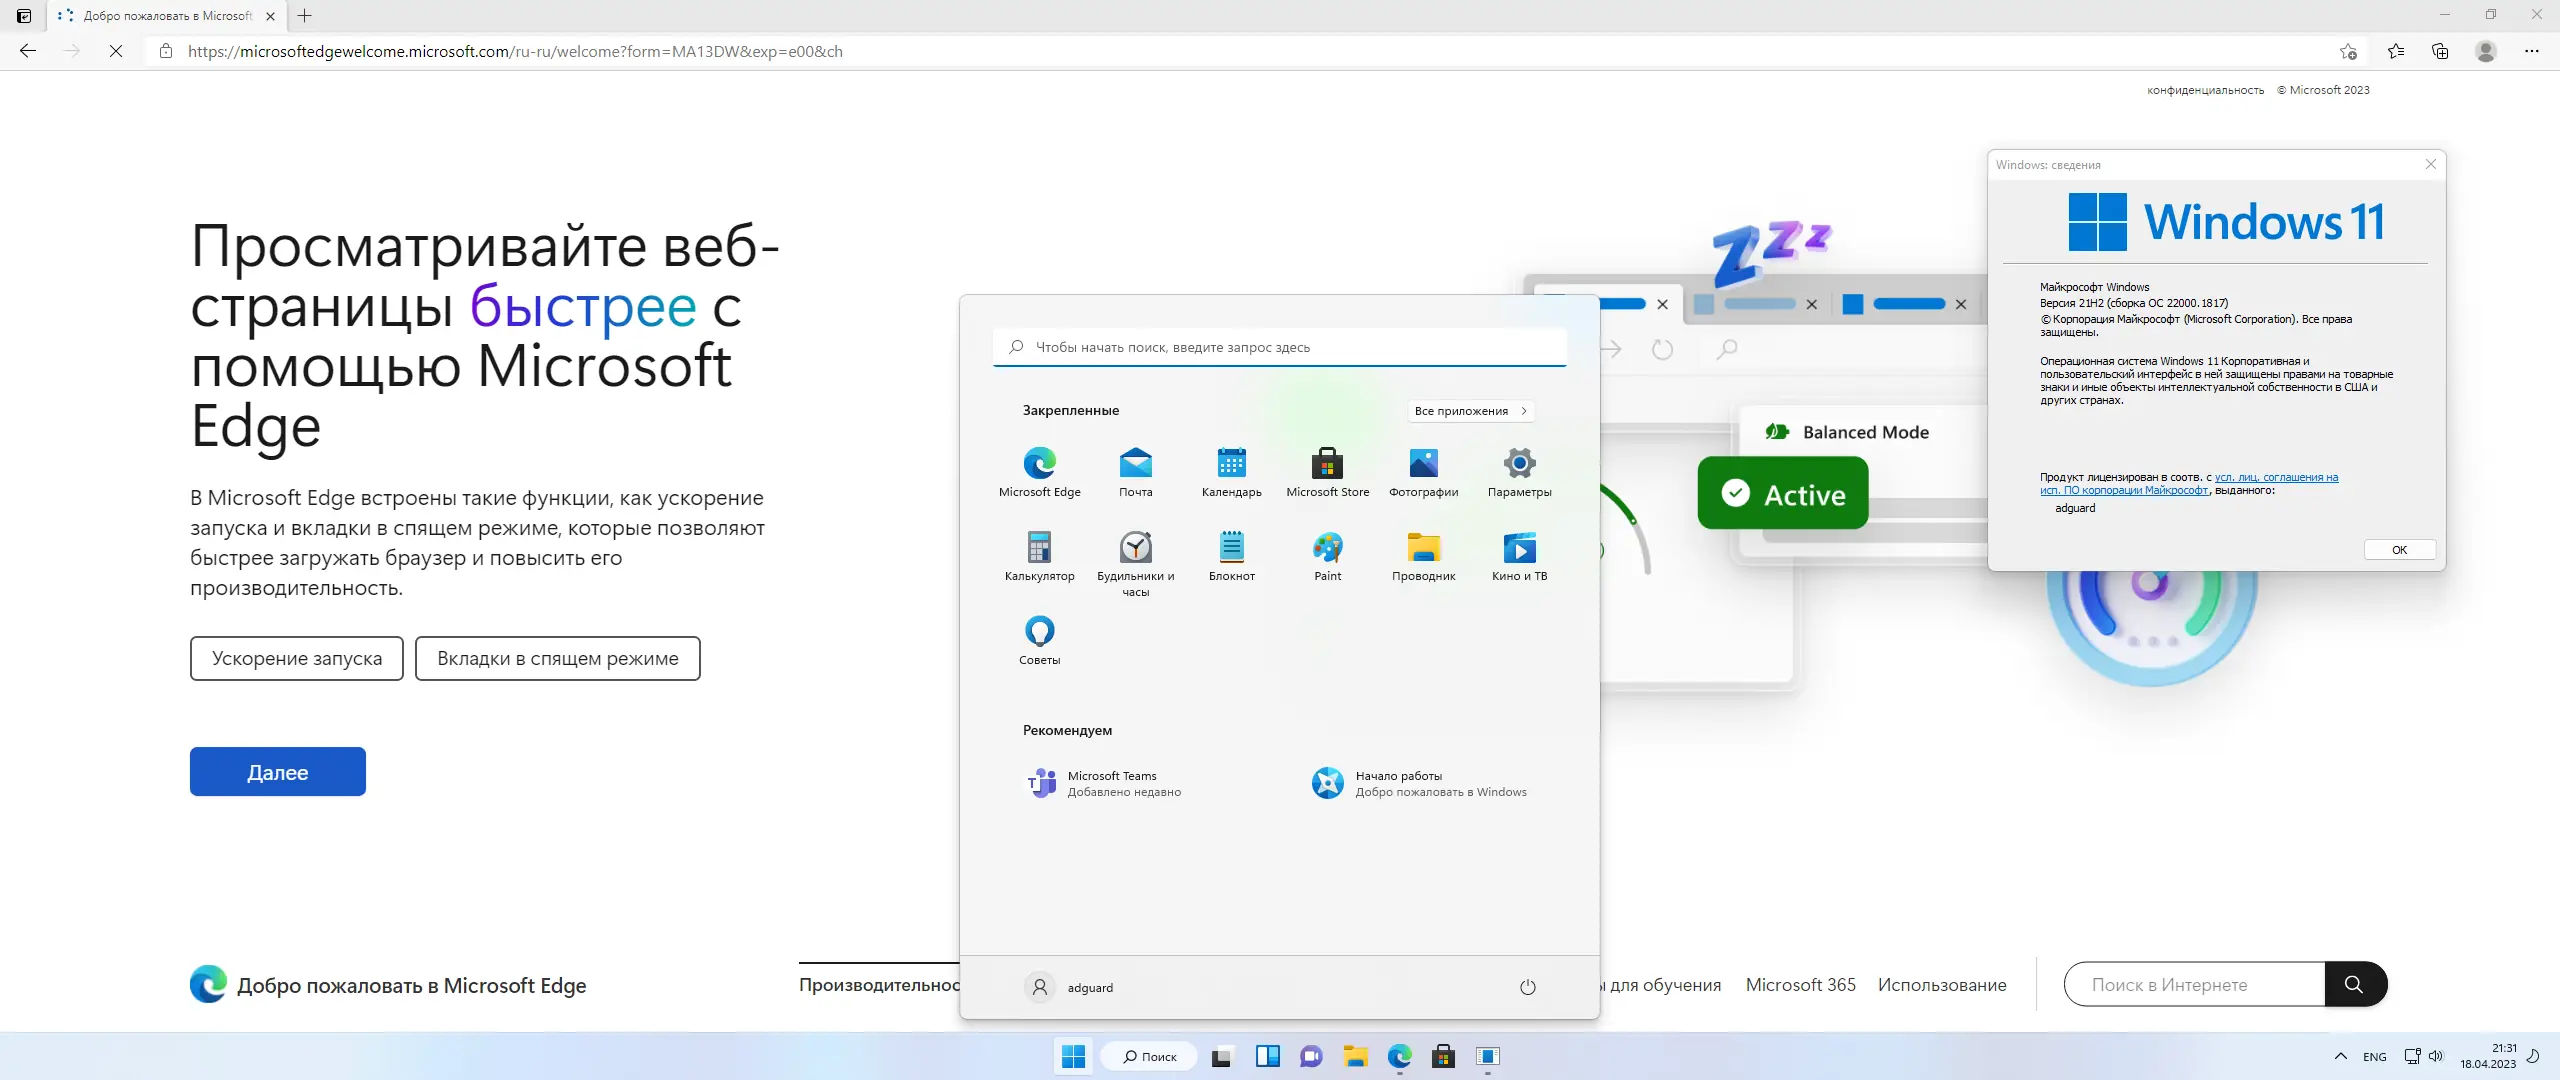
Task: Select the Использование tab
Action: tap(1941, 984)
